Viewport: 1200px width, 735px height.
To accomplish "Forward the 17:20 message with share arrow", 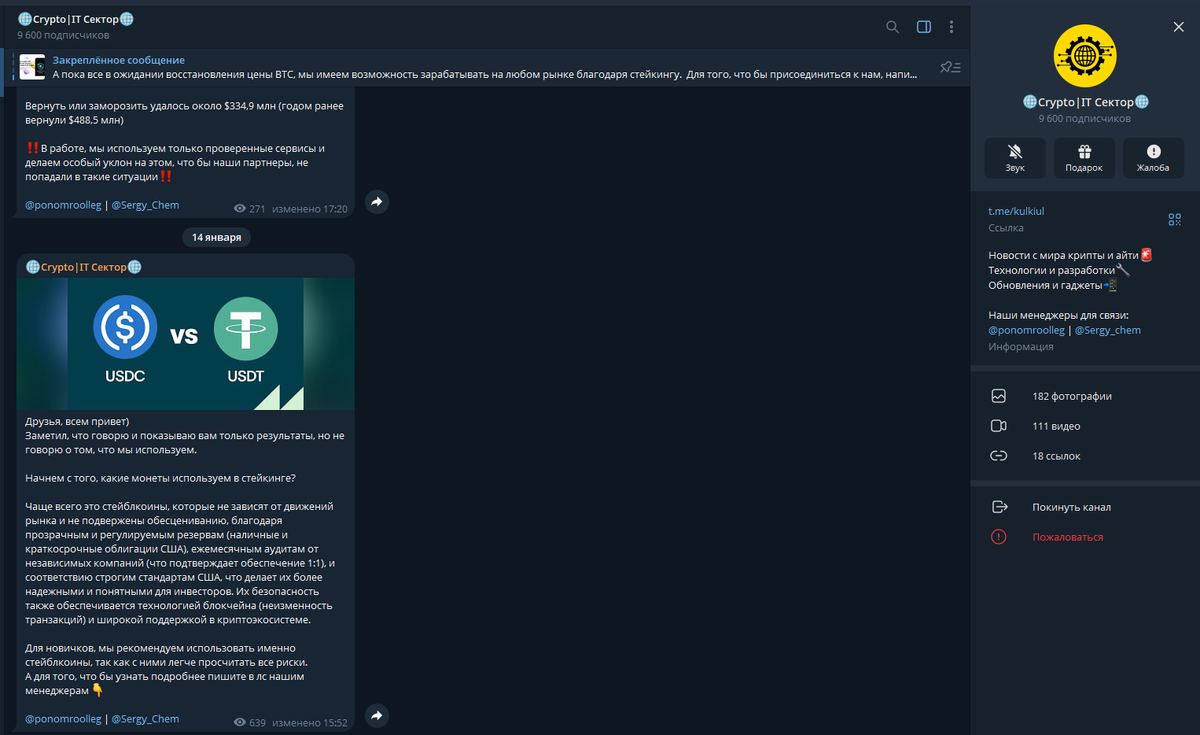I will [376, 201].
